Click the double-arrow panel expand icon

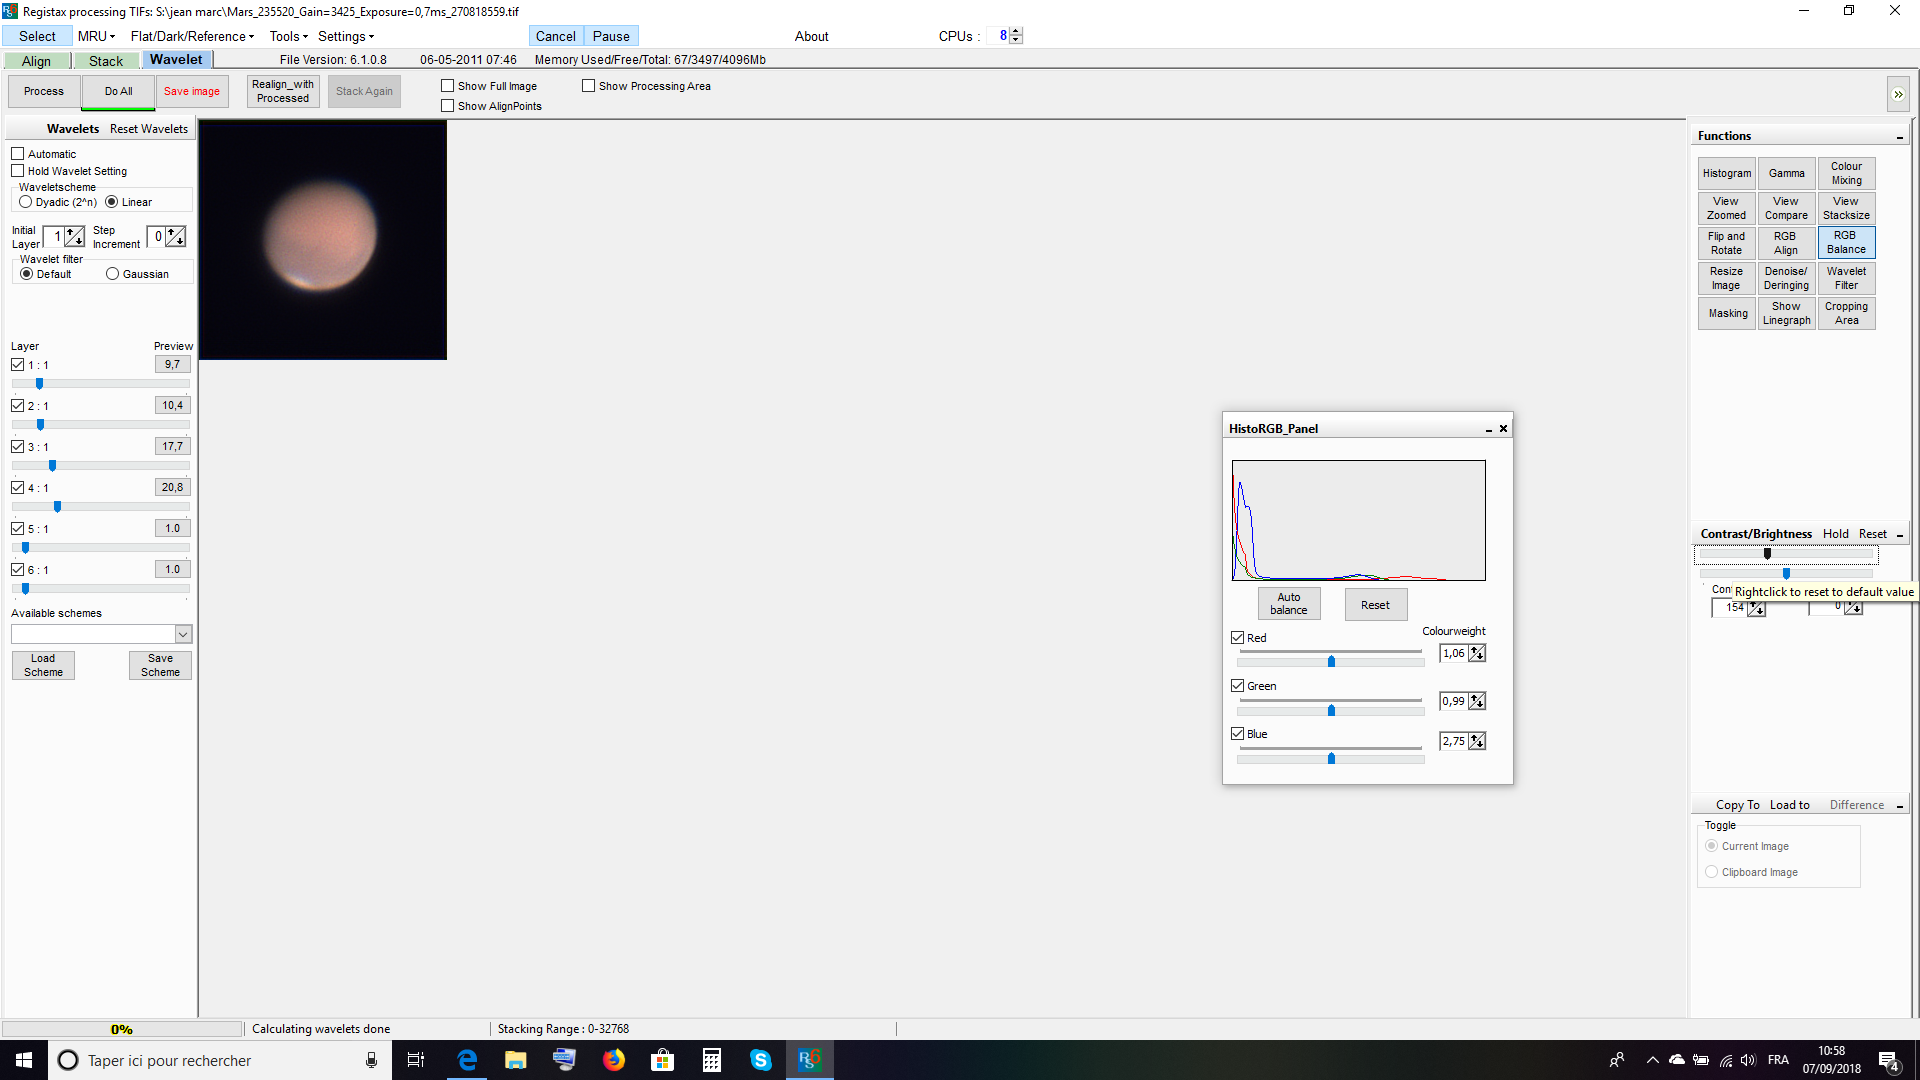point(1898,95)
